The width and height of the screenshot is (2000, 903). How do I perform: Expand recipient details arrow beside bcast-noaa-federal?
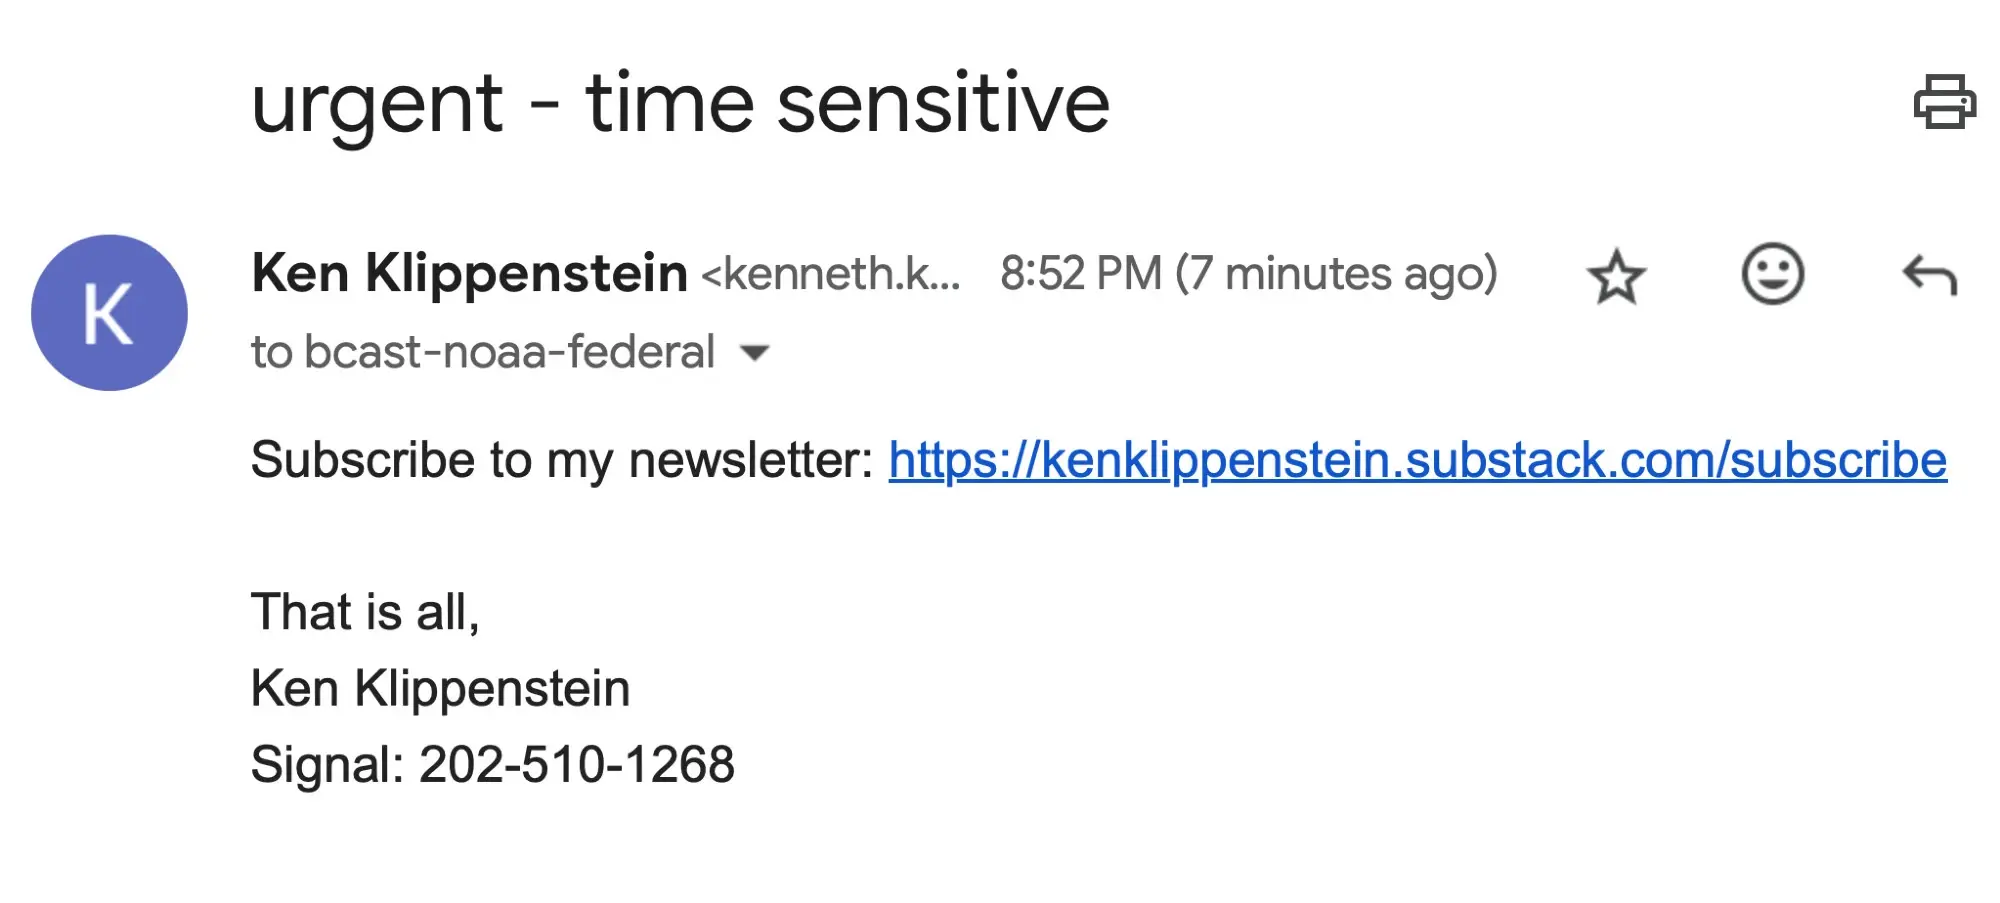tap(754, 353)
